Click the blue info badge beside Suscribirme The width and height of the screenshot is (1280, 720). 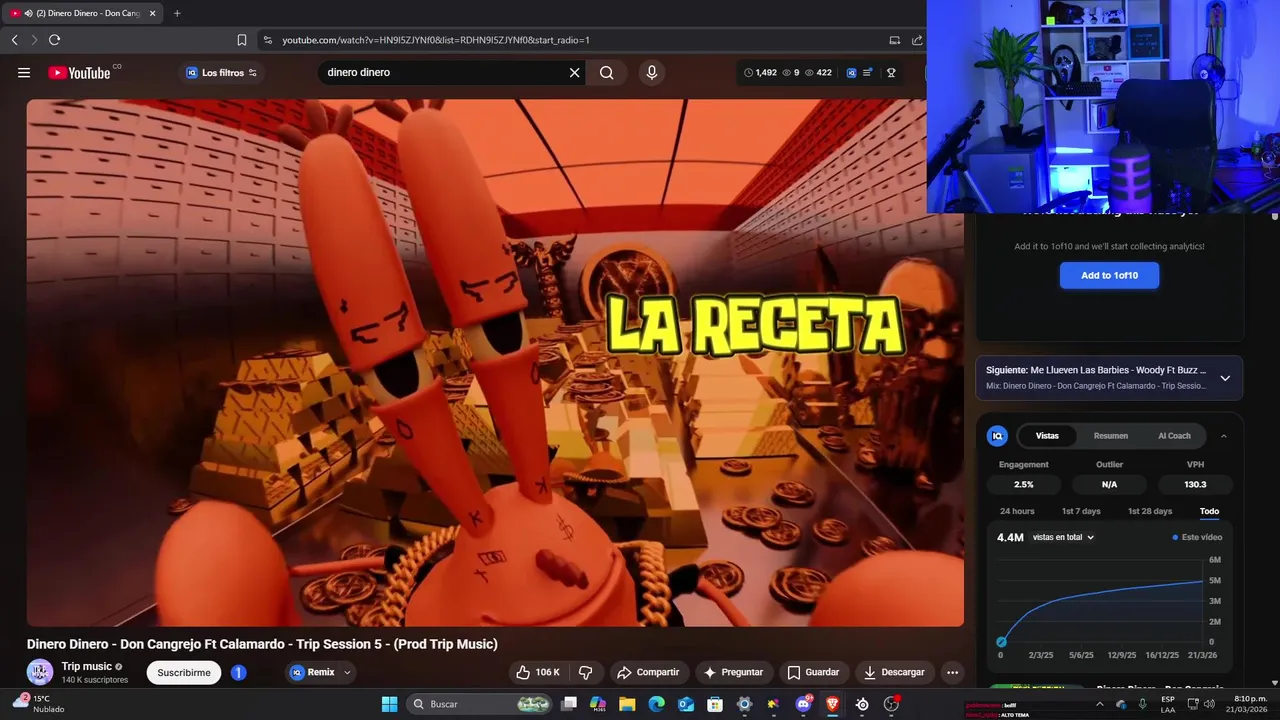tap(238, 673)
